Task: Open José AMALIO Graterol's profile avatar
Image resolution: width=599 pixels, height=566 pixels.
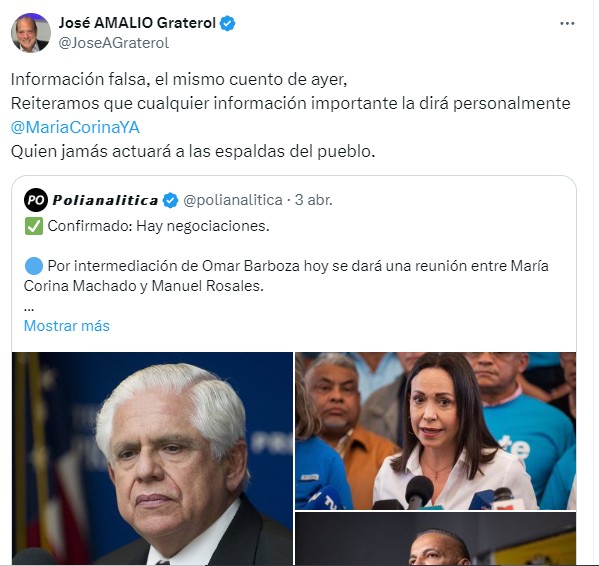Action: (x=31, y=33)
